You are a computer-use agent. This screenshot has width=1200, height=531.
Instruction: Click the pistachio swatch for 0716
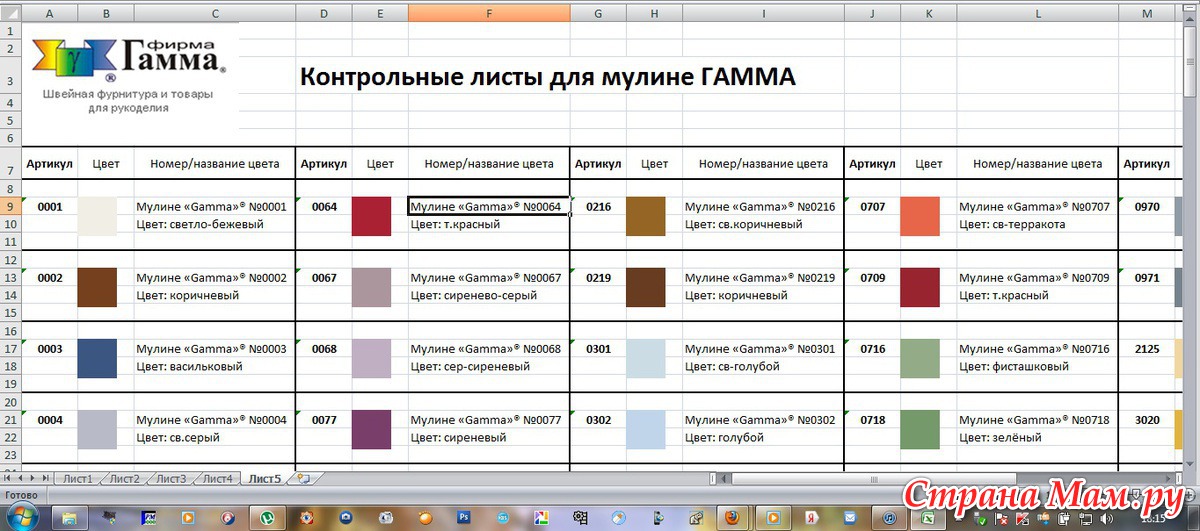click(920, 358)
